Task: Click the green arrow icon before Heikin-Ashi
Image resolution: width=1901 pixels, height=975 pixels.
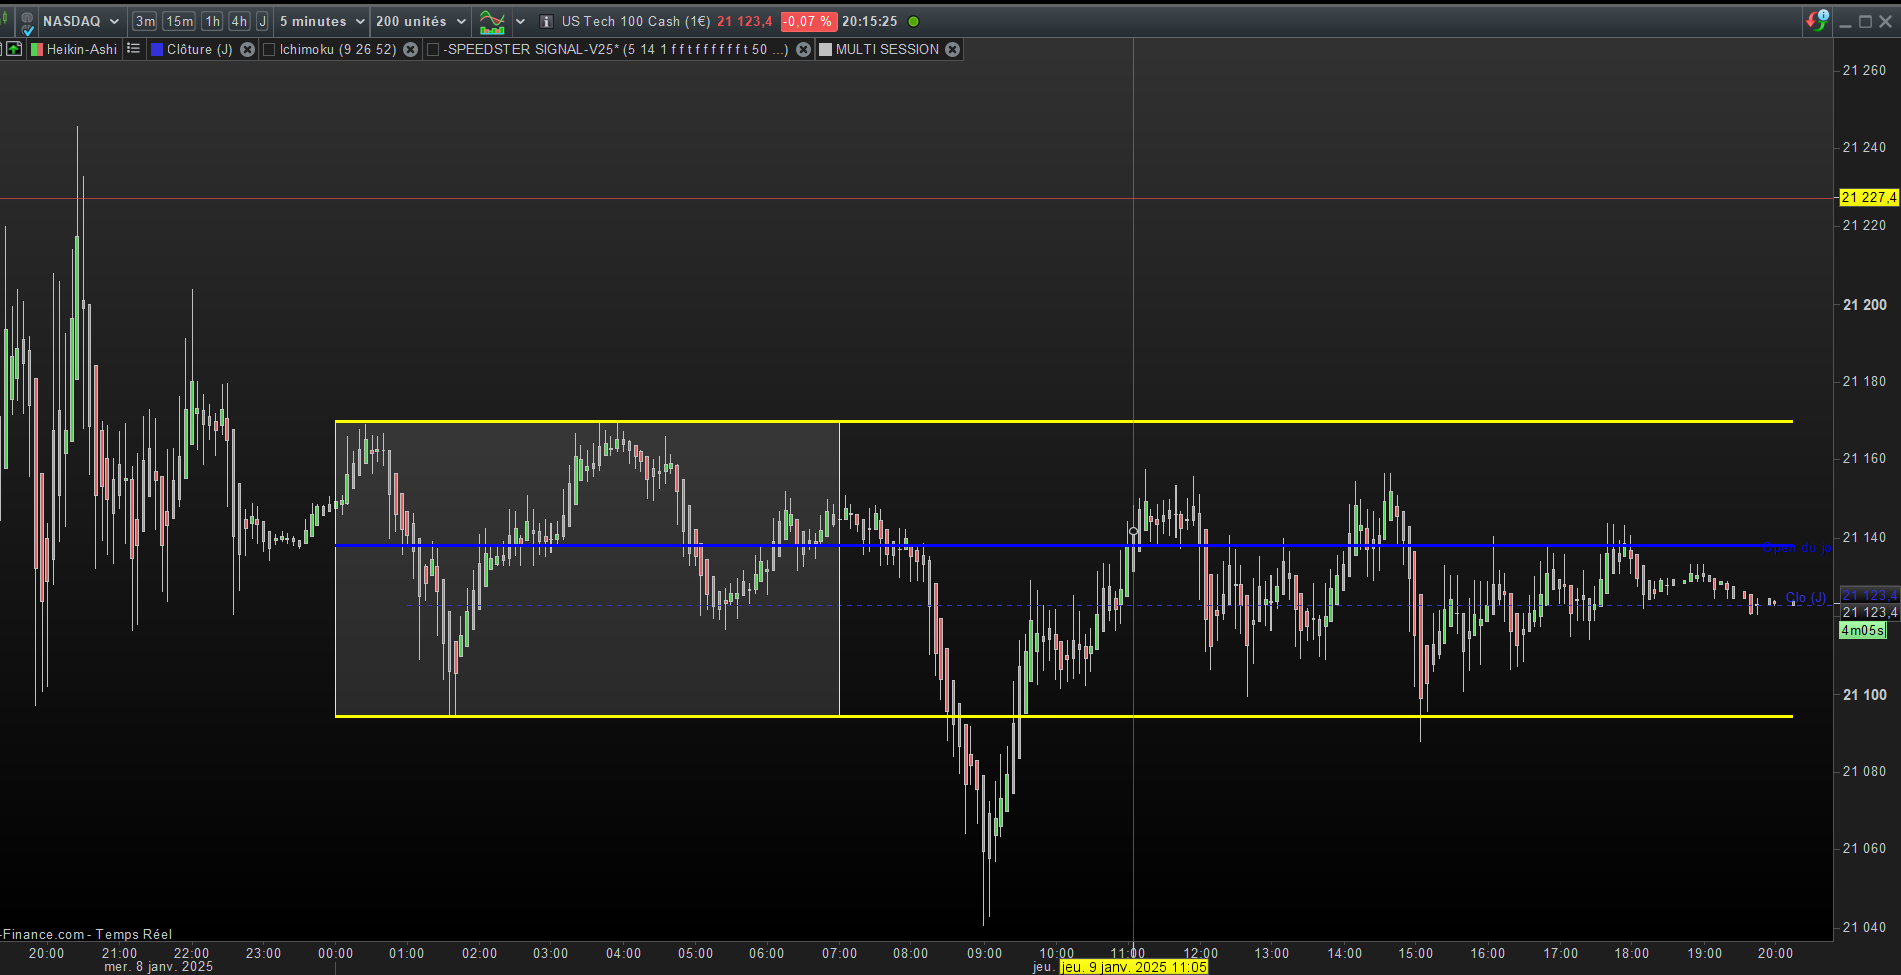Action: coord(14,49)
